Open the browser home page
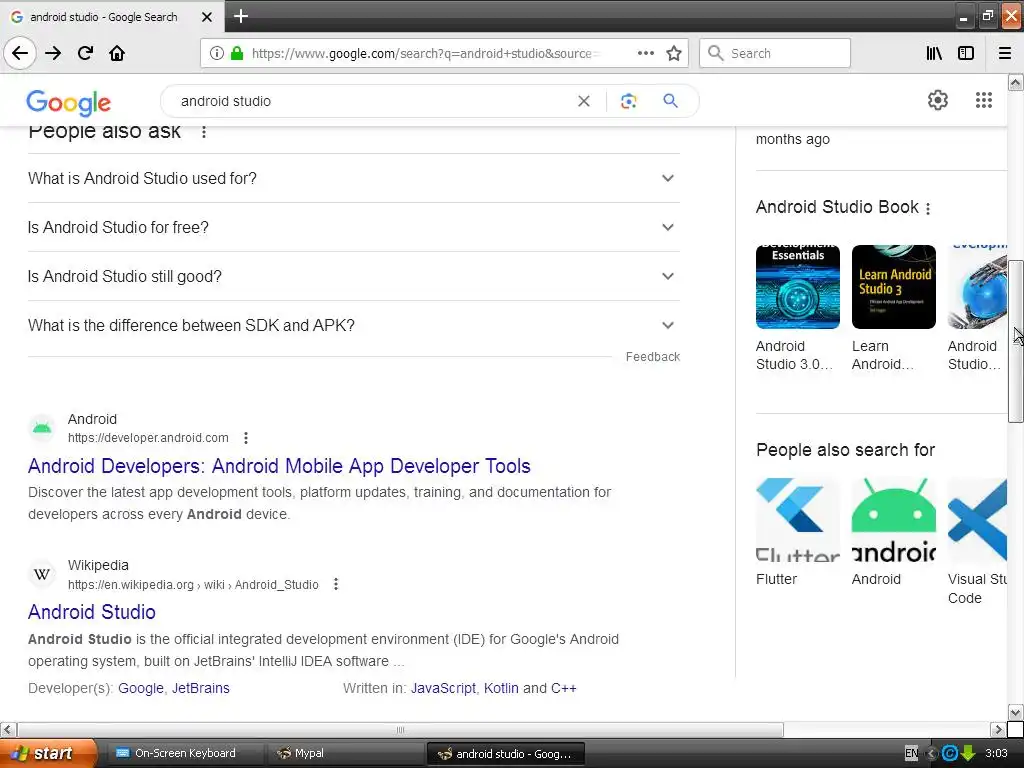This screenshot has width=1024, height=768. click(x=117, y=53)
